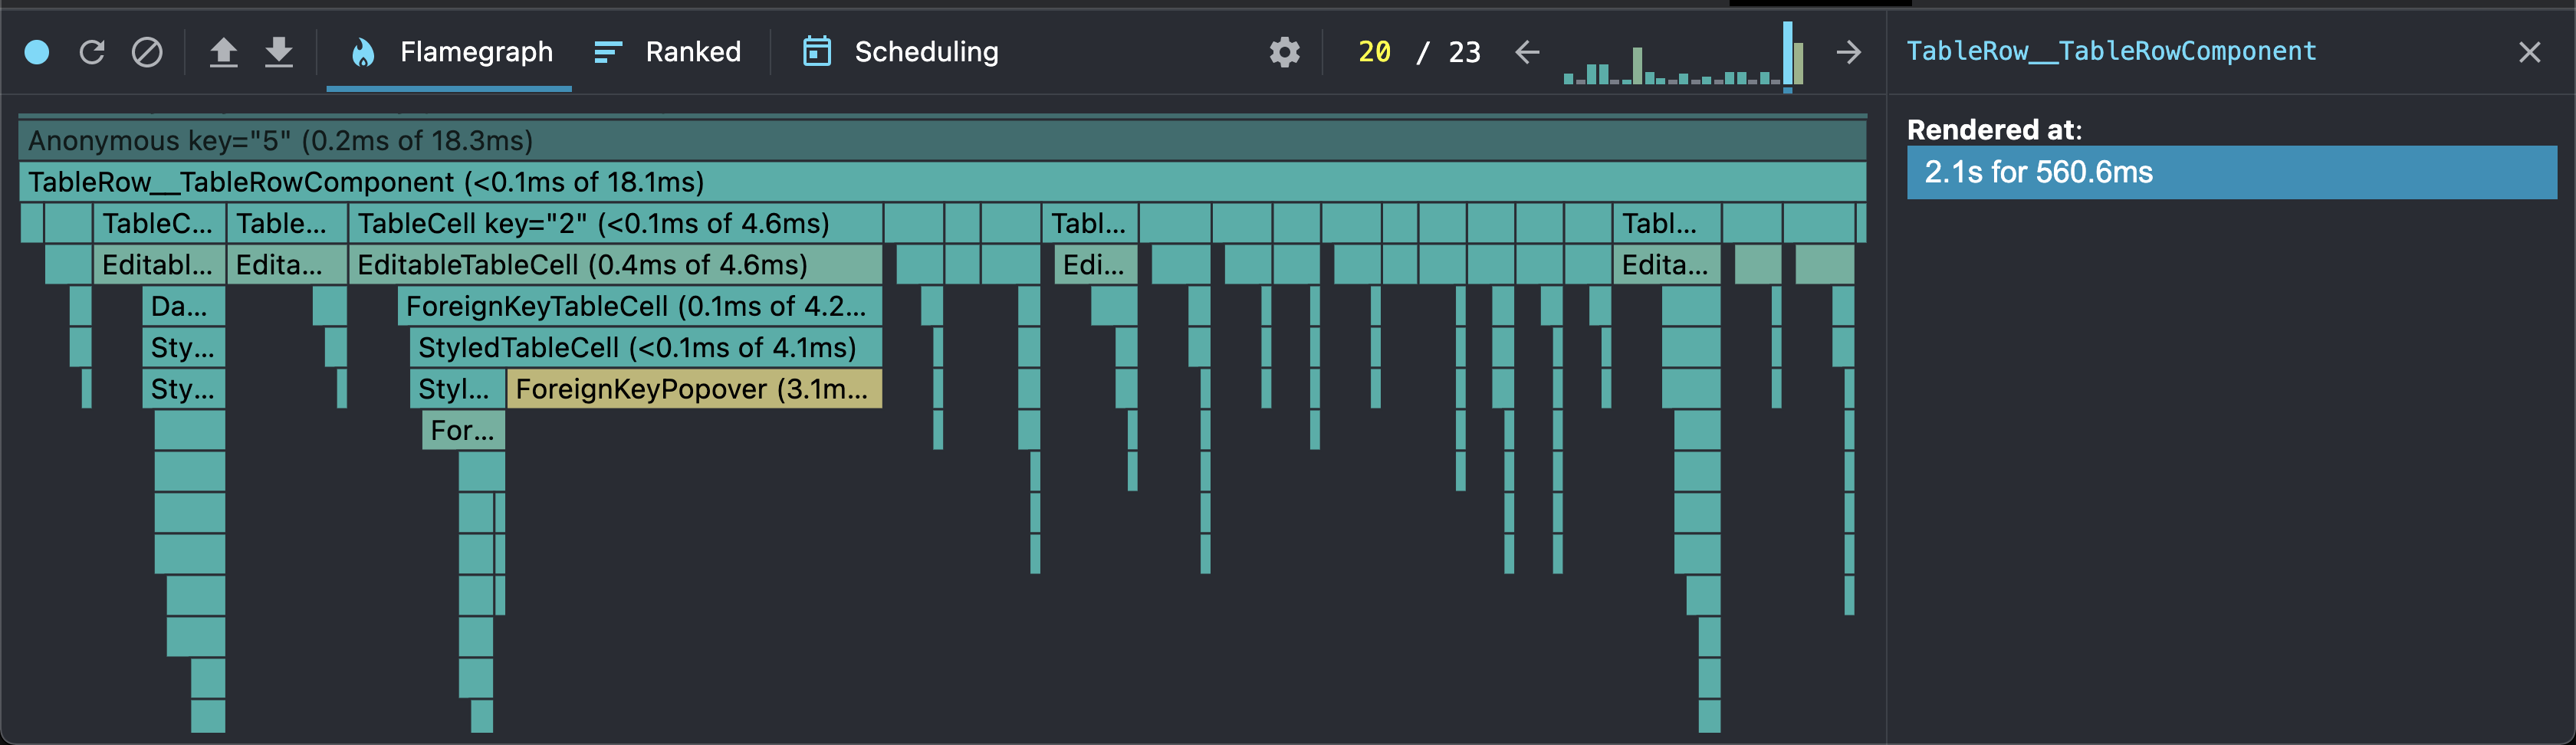Screen dimensions: 2576x745
Task: Load a profile from file
Action: coord(224,52)
